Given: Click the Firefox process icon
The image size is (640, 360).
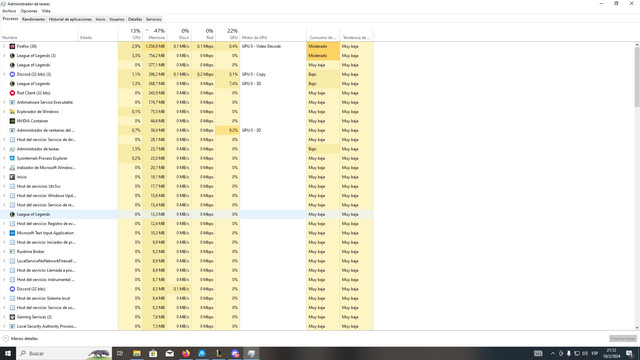Looking at the screenshot, I should pyautogui.click(x=12, y=47).
